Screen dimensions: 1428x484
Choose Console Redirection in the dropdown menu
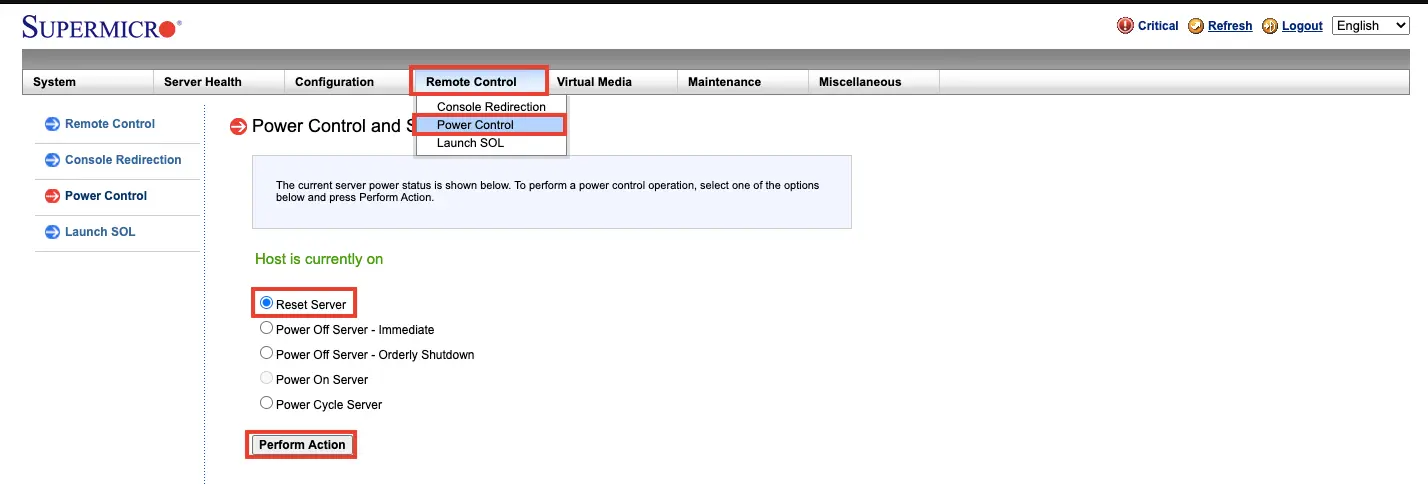pos(491,107)
